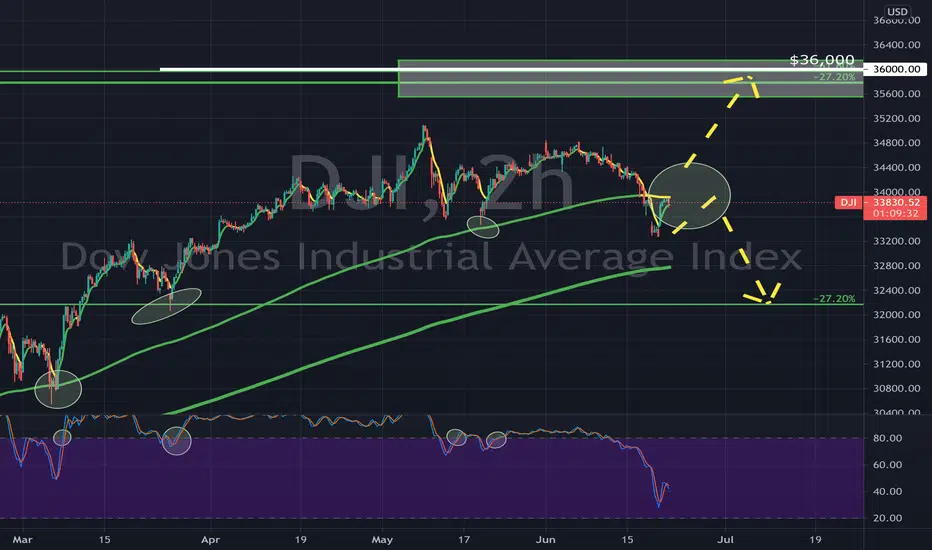Click the 31200.00 price axis value
The image size is (932, 550).
tap(896, 364)
